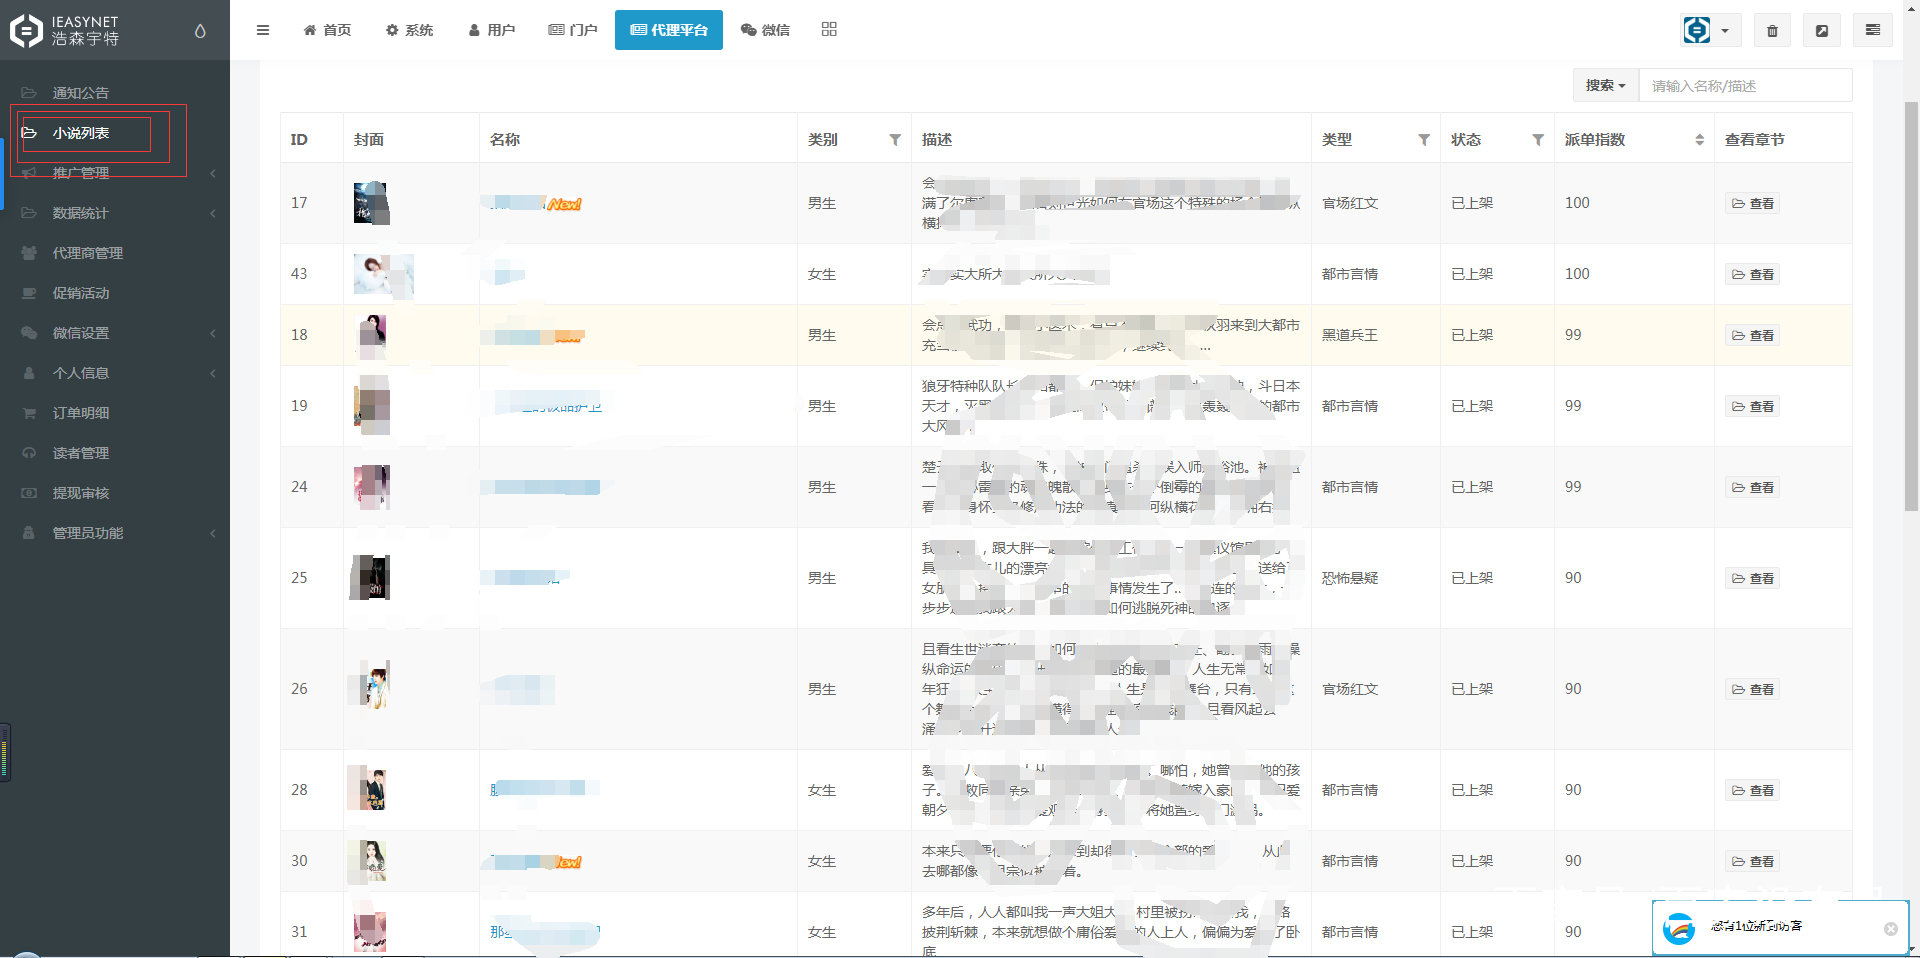Click cover thumbnail of novel ID 17
Image resolution: width=1920 pixels, height=958 pixels.
coord(372,203)
